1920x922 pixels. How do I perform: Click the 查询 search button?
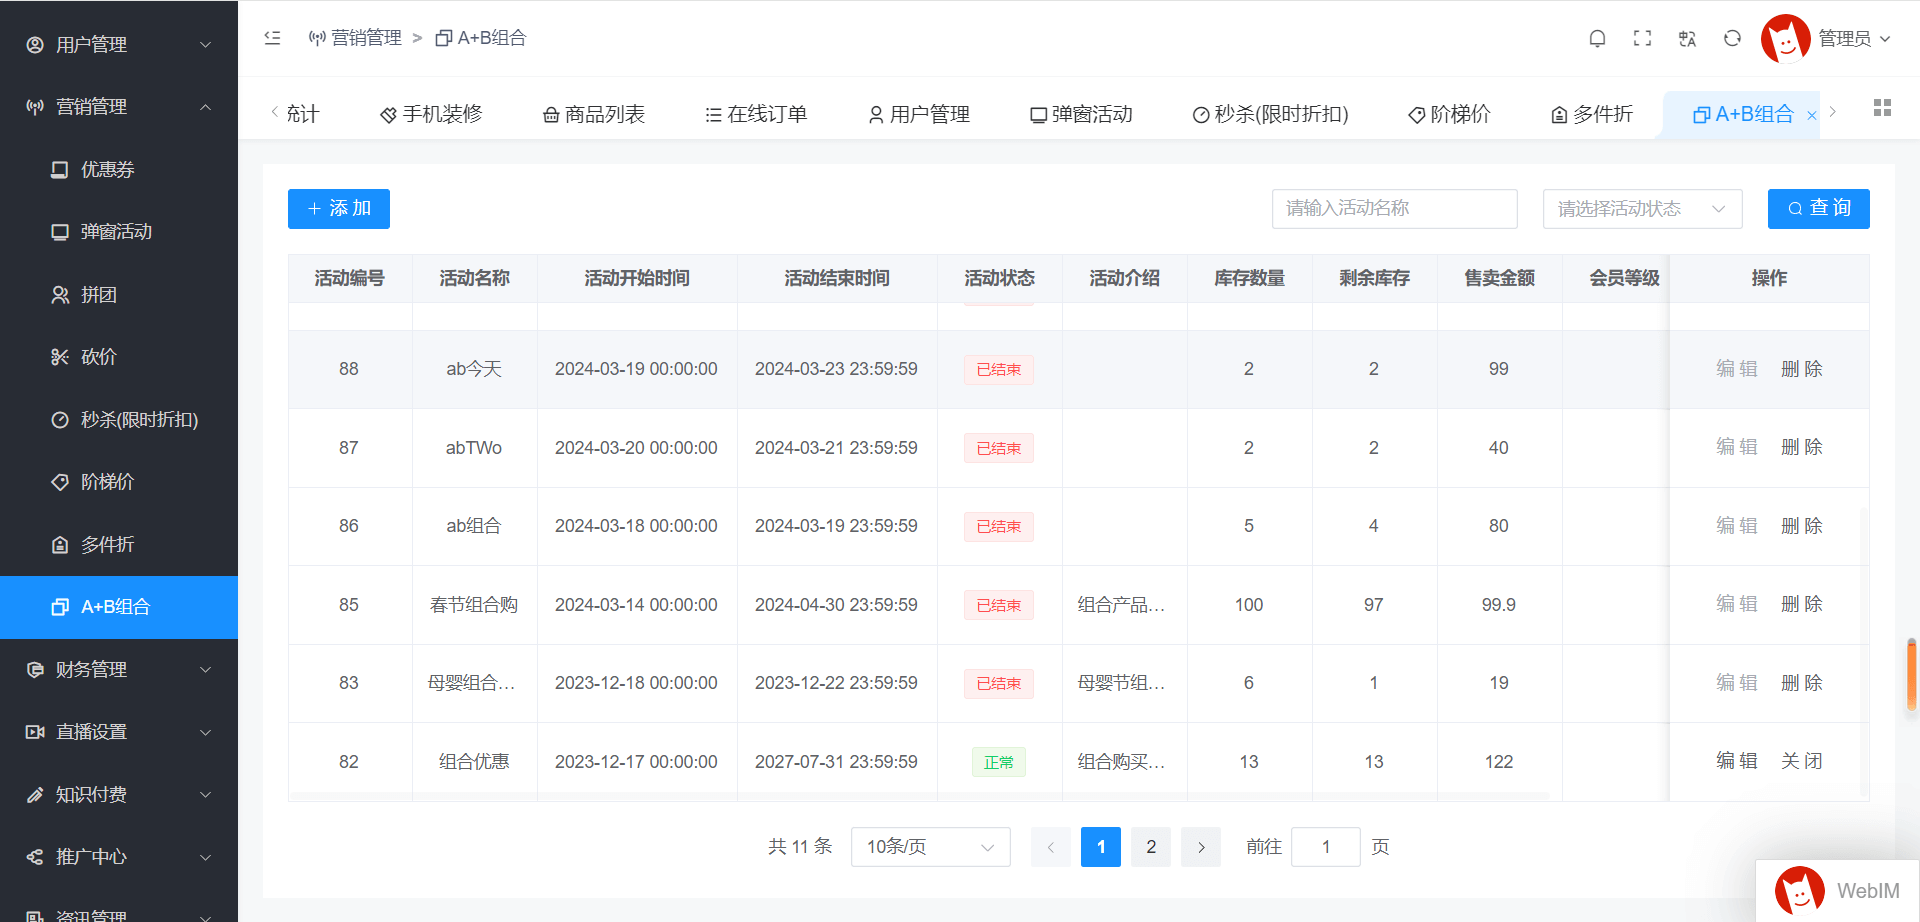tap(1818, 209)
